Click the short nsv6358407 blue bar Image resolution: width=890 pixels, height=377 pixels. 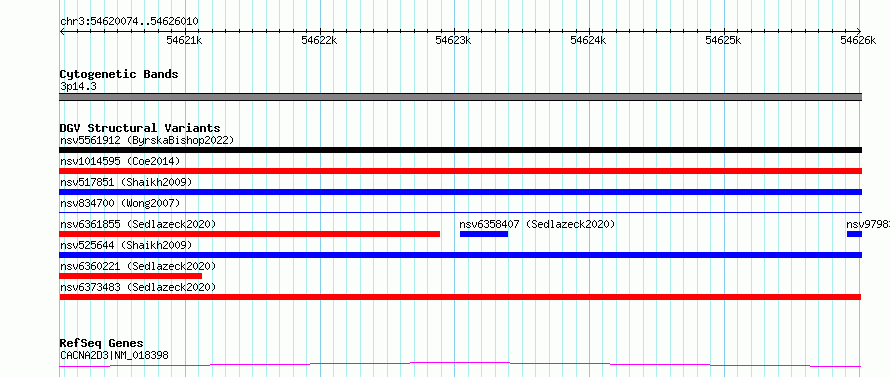pos(484,234)
